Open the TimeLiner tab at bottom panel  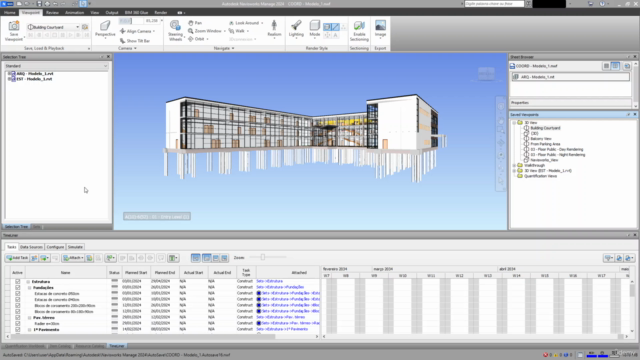117,346
